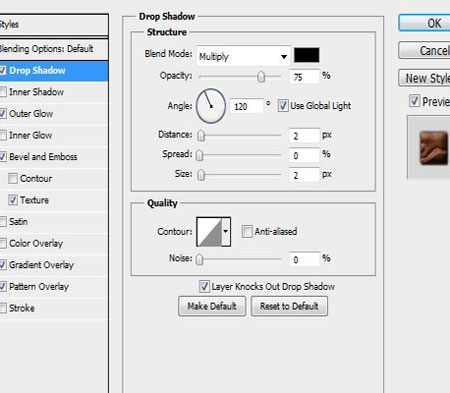450x393 pixels.
Task: Open the Stroke settings
Action: tap(22, 308)
